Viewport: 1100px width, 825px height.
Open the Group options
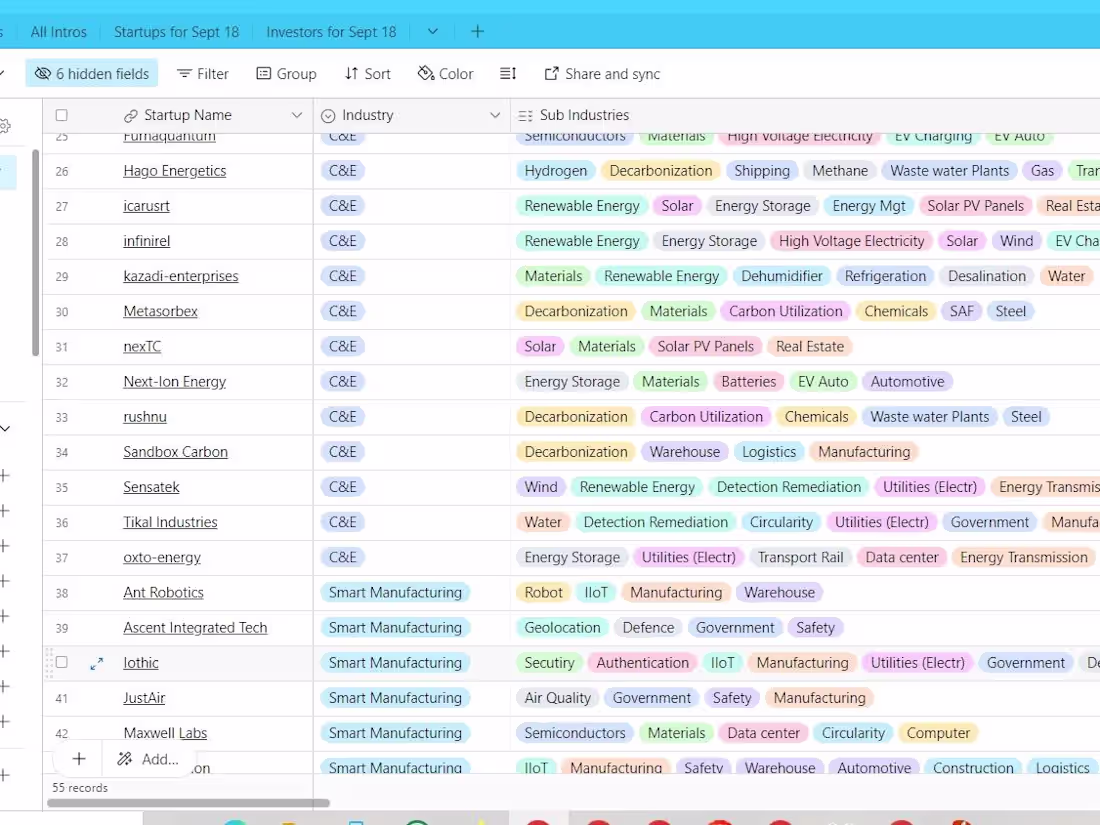point(286,74)
